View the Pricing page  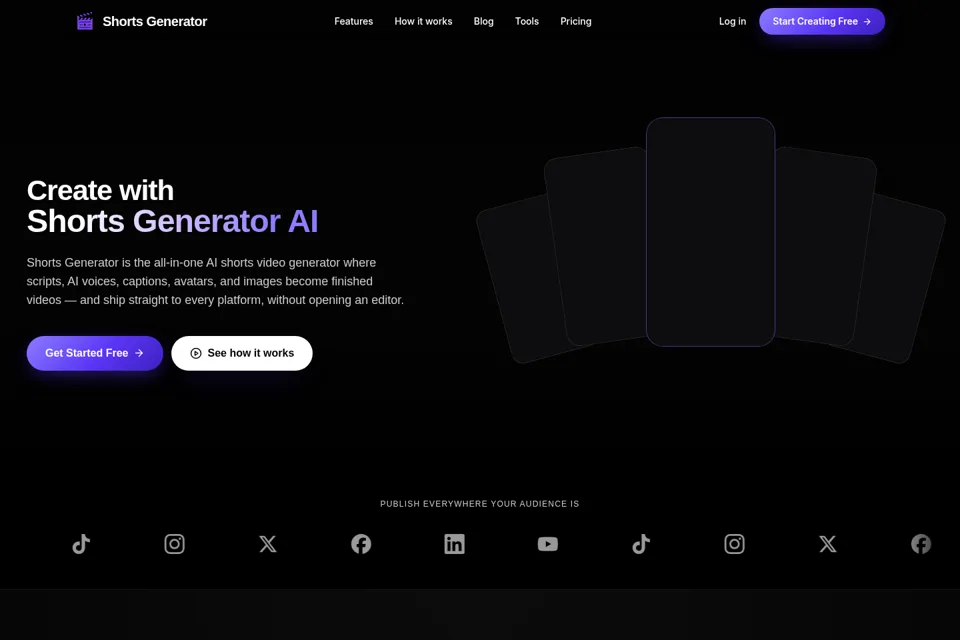click(x=576, y=21)
